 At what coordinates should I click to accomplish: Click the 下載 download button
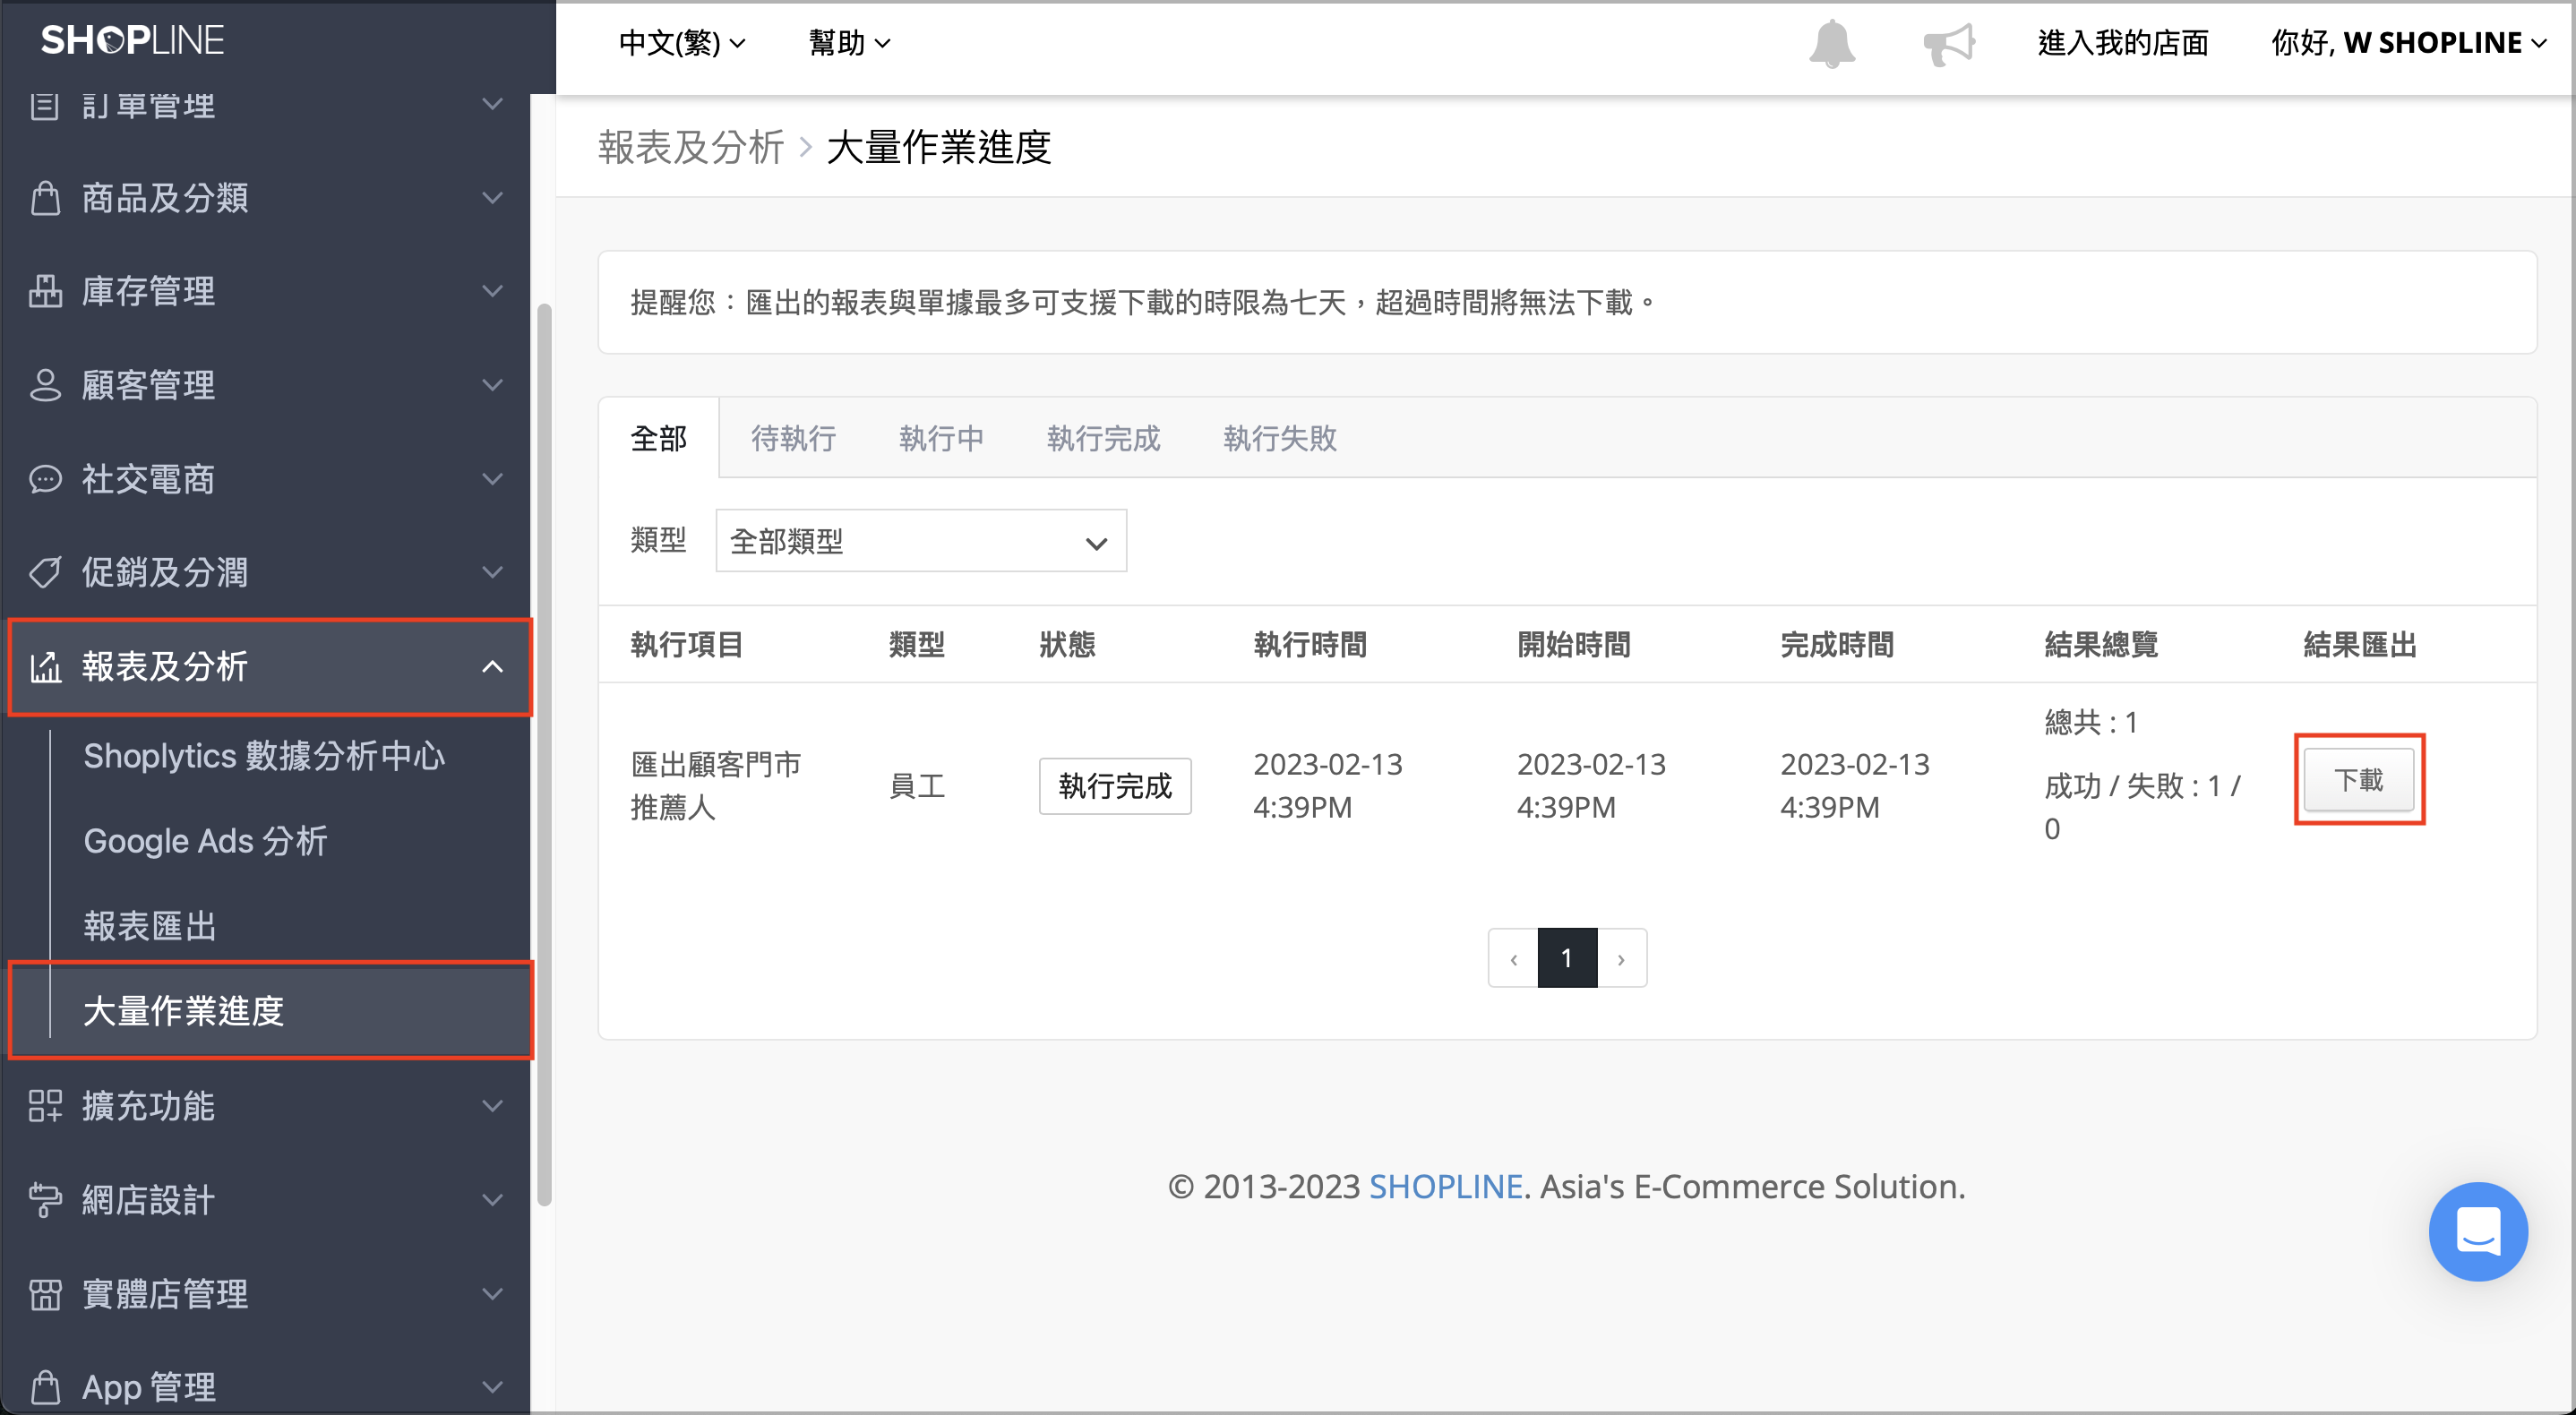click(x=2359, y=780)
